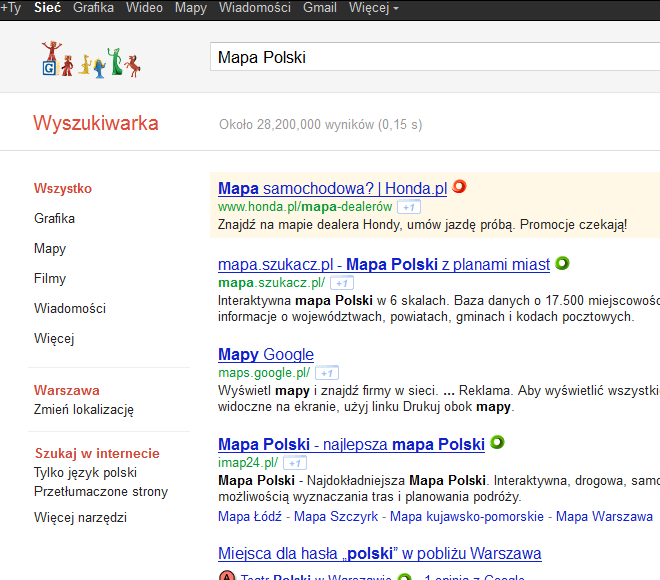Click +1 button next to maps.google.pl URL

pos(327,373)
